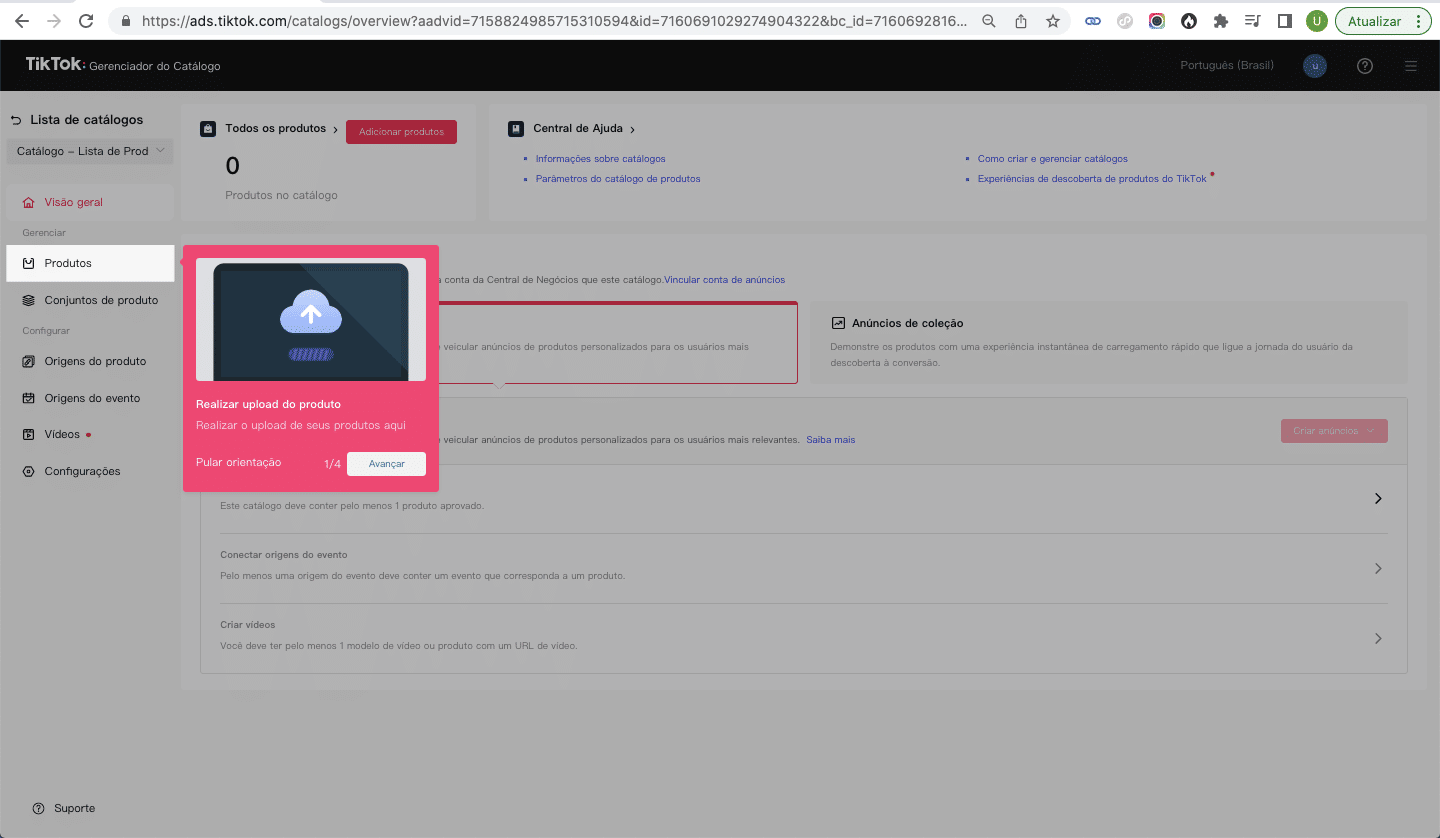Click the TikTok logo
Screen dimensions: 1440x838
point(56,65)
